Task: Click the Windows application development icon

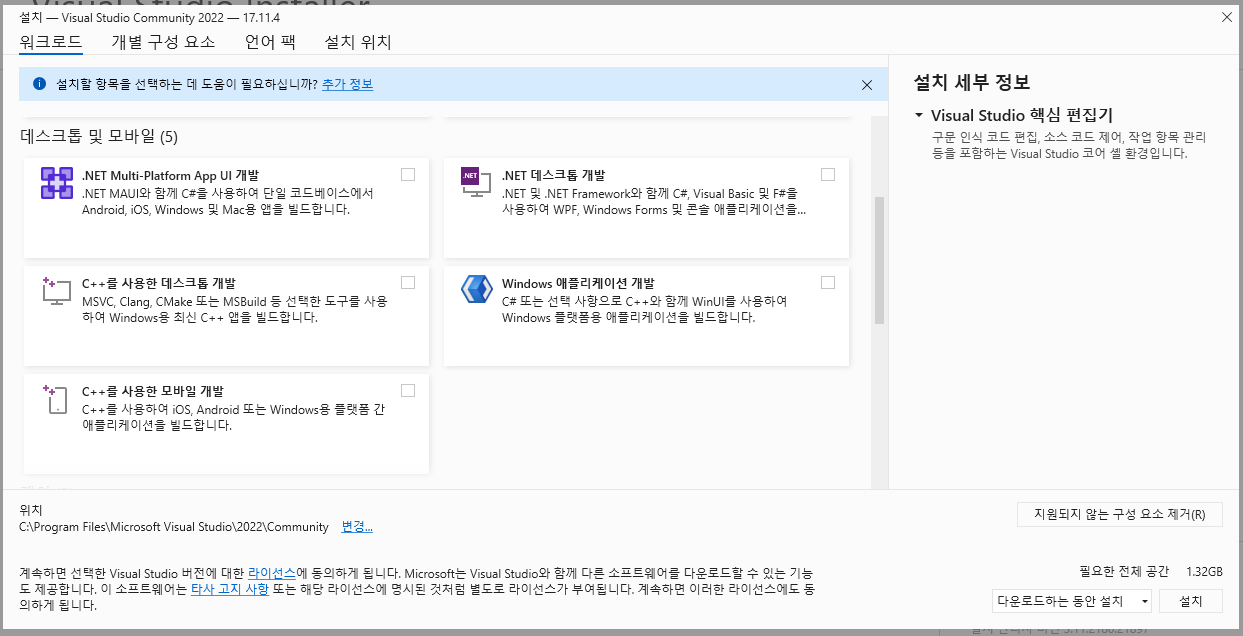Action: click(477, 290)
